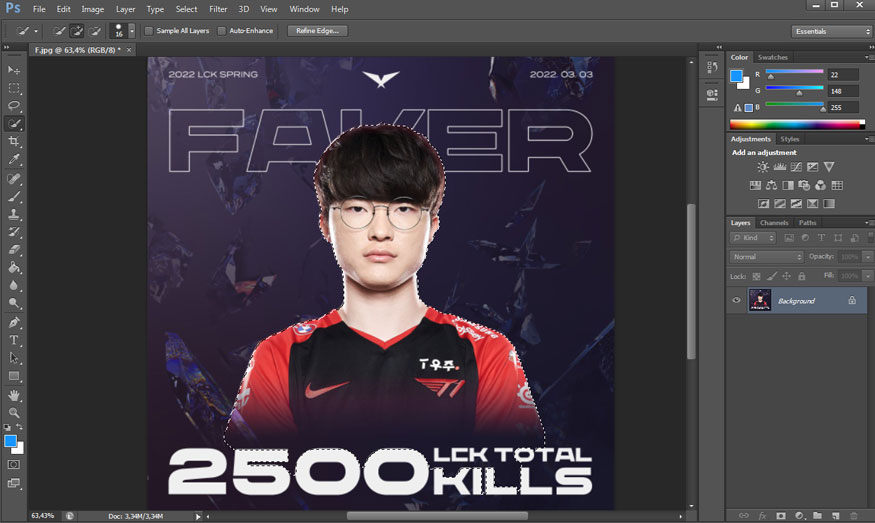875x523 pixels.
Task: Click the foreground color swatch in Color panel
Action: click(737, 76)
